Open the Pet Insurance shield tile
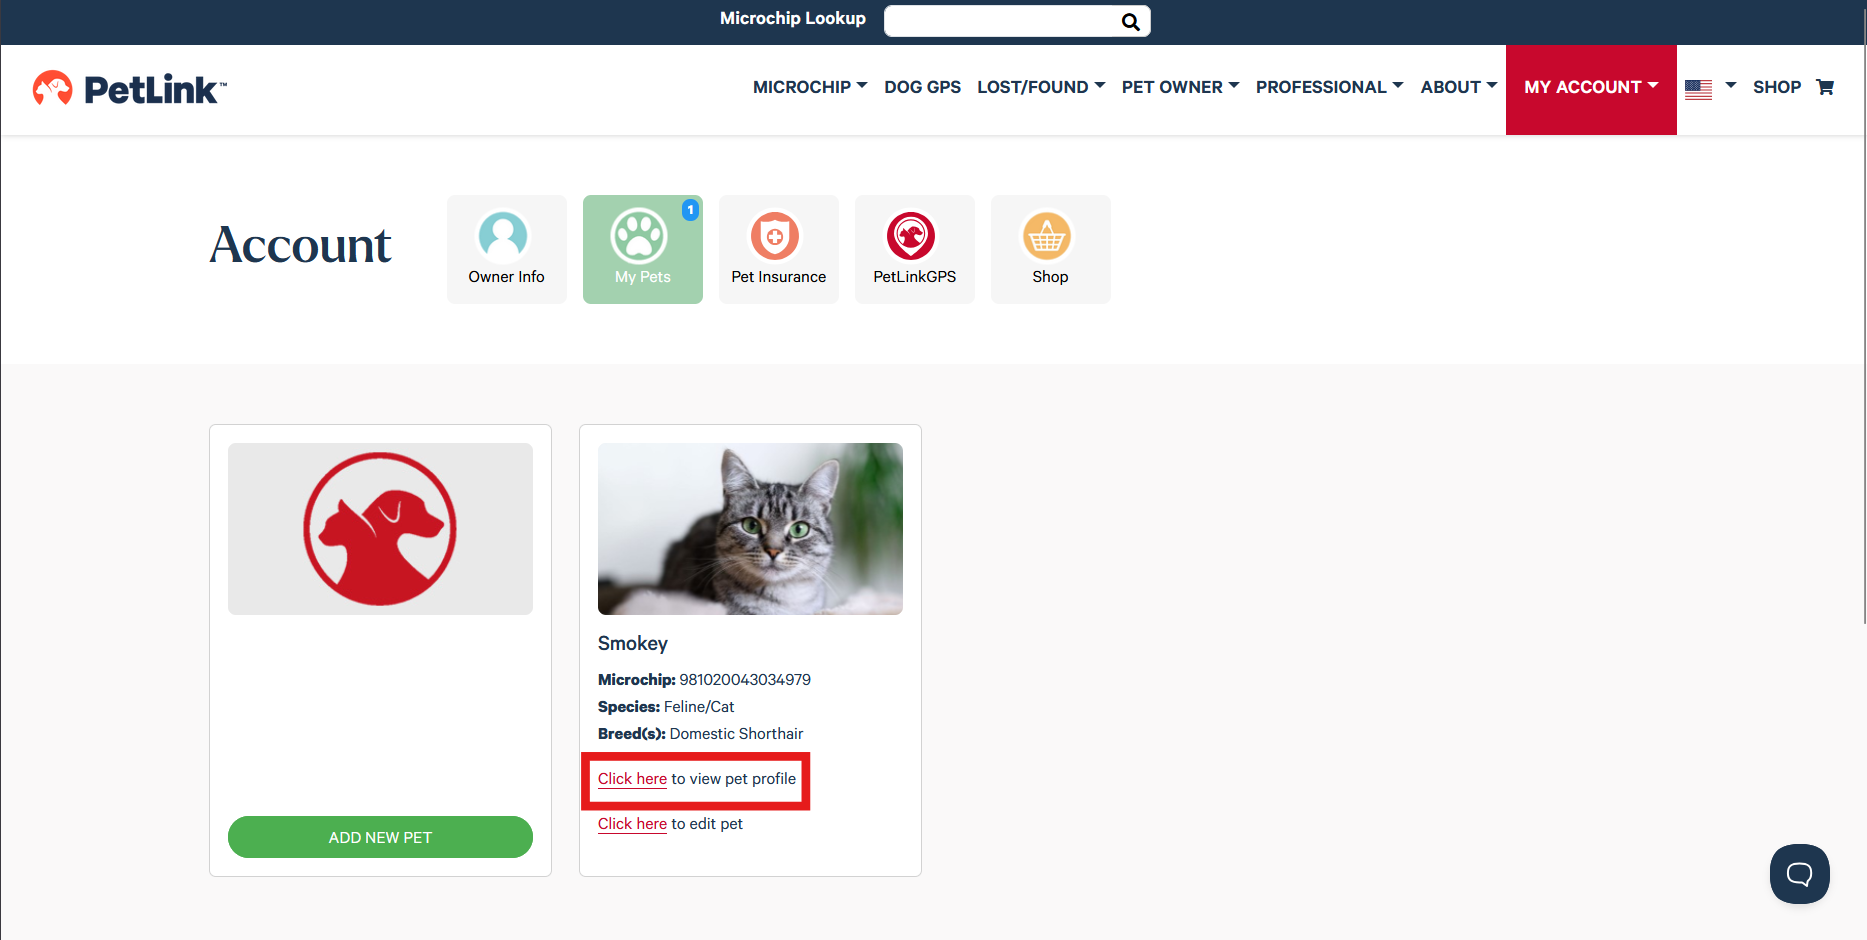The width and height of the screenshot is (1867, 940). click(x=779, y=249)
